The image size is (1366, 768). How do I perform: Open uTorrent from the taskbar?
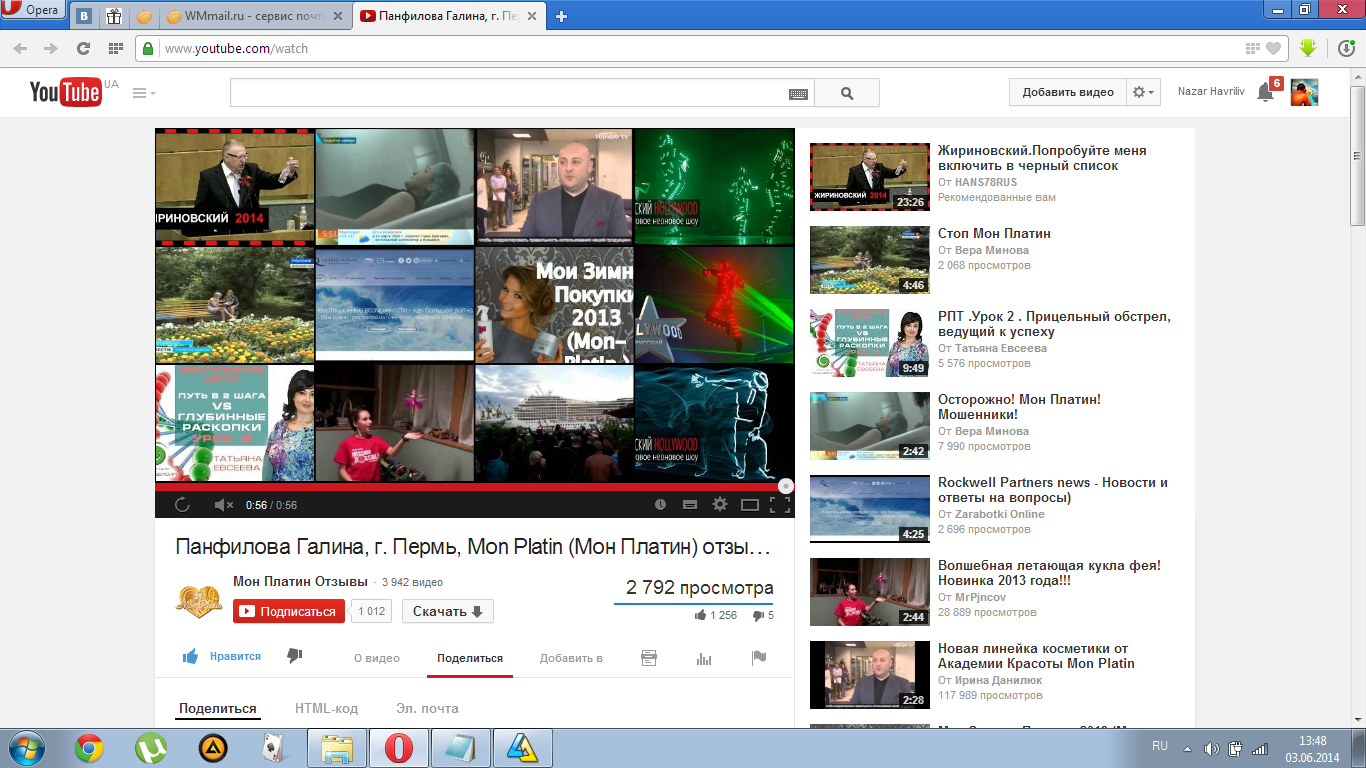point(151,748)
